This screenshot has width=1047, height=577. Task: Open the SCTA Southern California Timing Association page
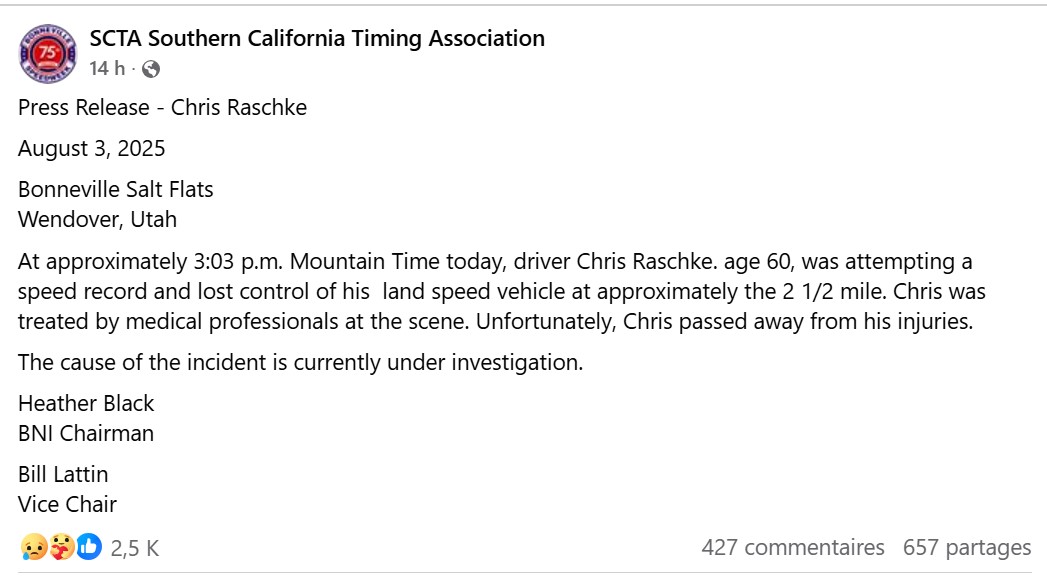(317, 39)
